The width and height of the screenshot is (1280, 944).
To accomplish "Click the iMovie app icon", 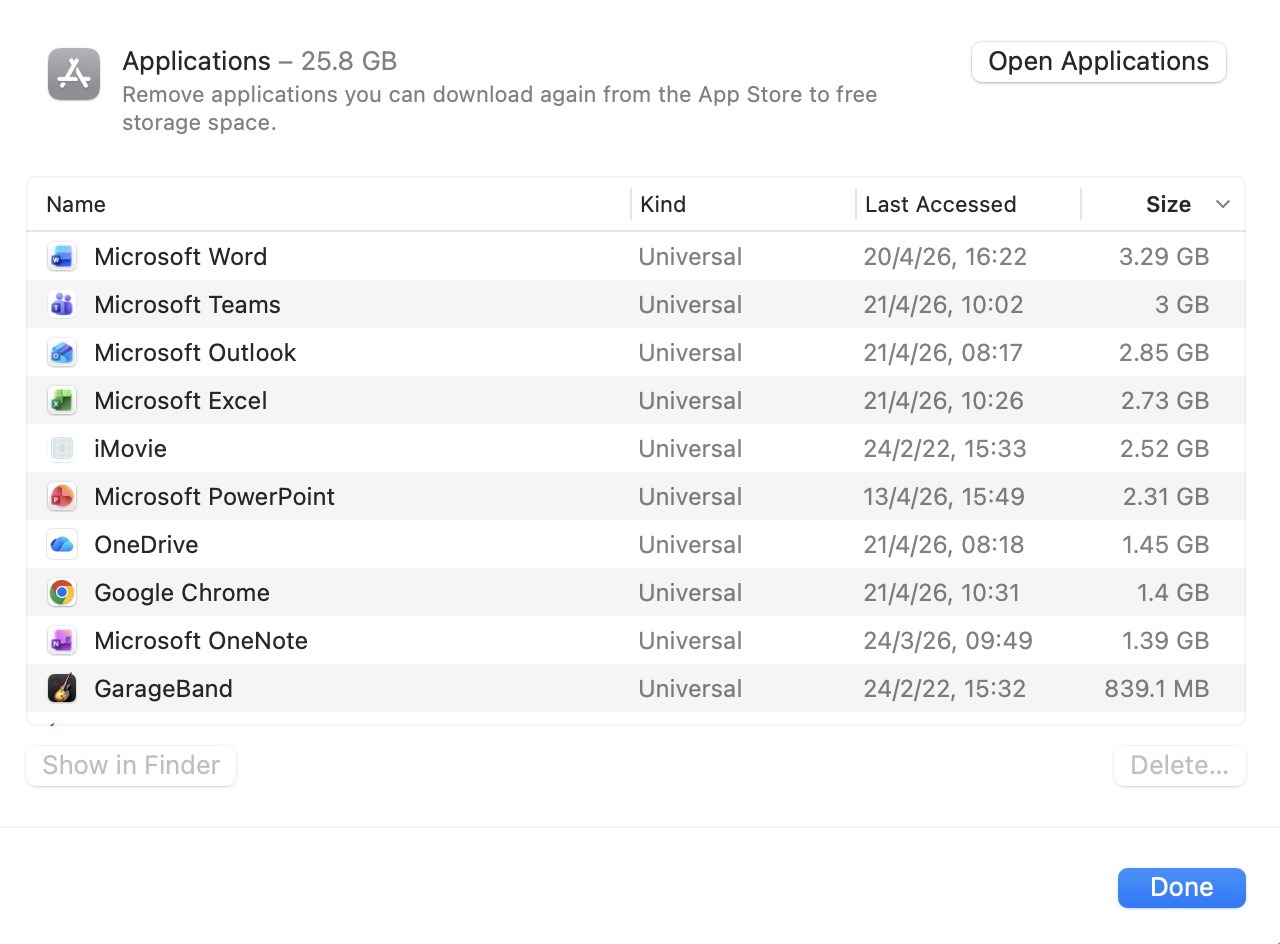I will click(62, 449).
